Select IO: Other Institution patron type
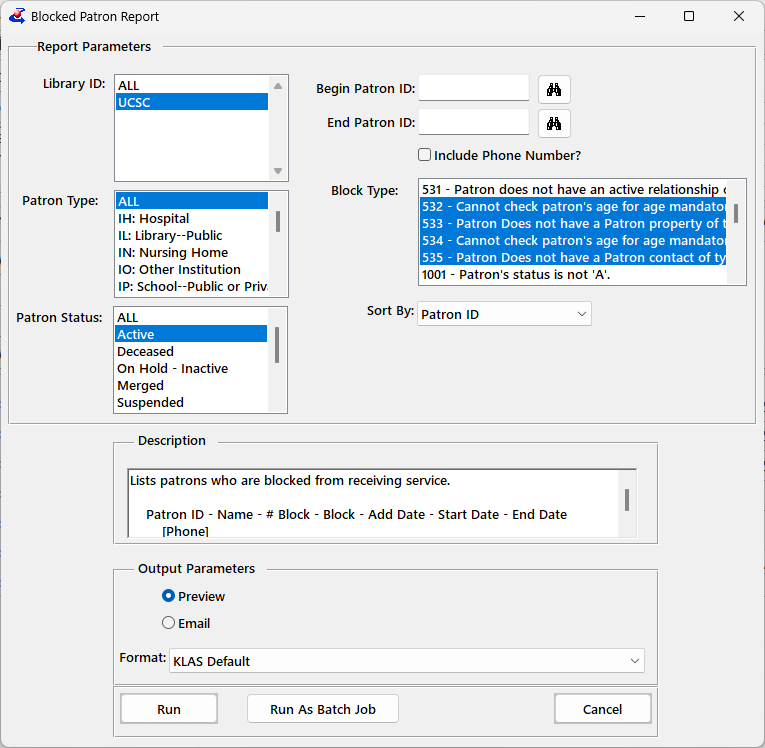Image resolution: width=765 pixels, height=748 pixels. coord(192,269)
